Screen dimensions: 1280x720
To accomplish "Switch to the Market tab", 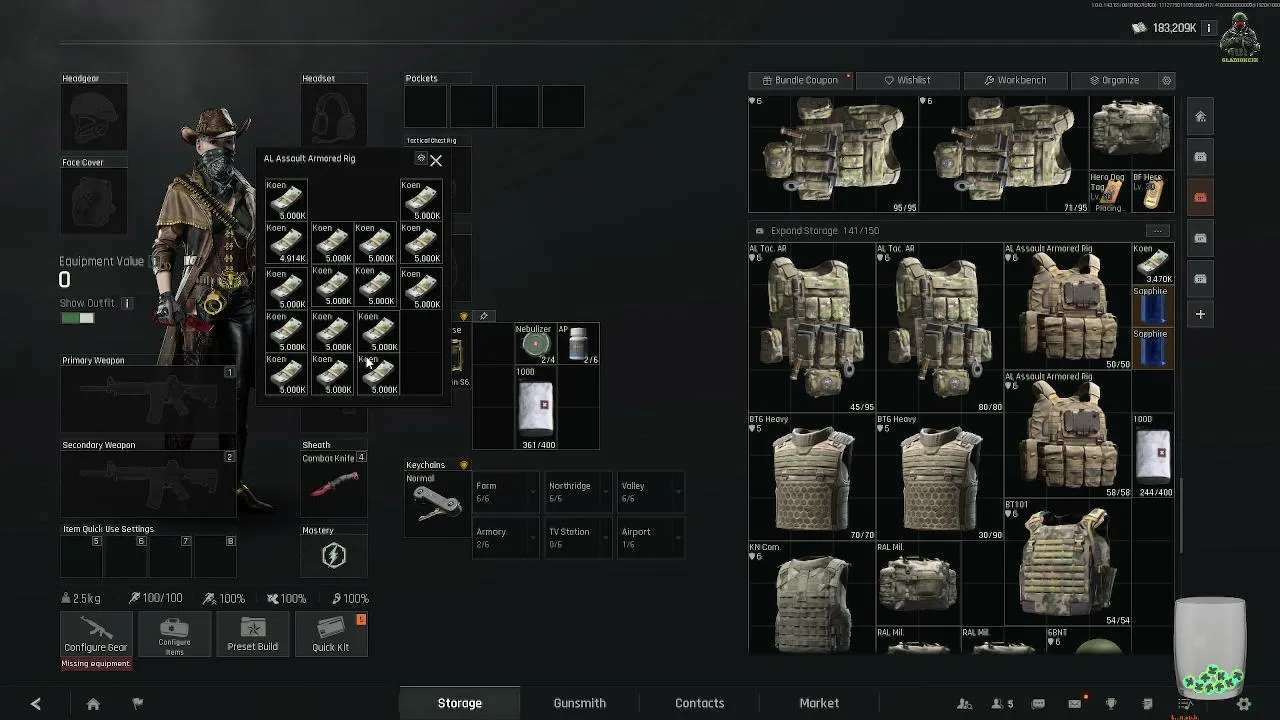I will pos(819,703).
